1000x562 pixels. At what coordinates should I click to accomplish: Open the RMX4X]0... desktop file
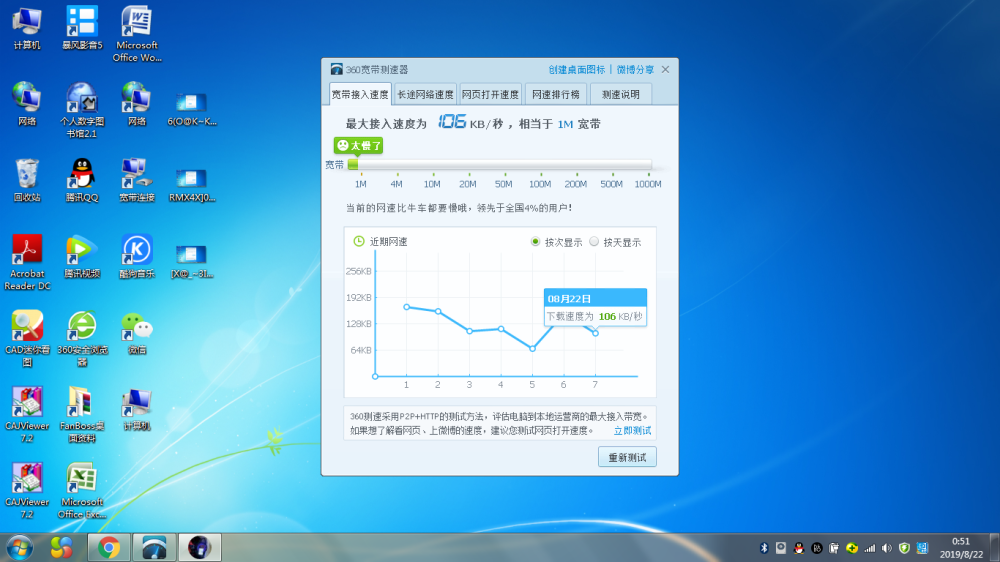click(x=191, y=186)
